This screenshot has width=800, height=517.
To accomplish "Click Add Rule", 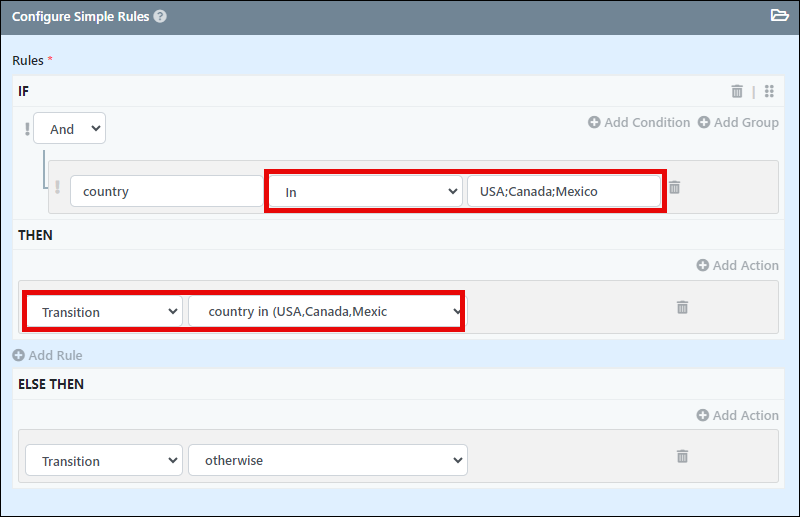I will 47,355.
